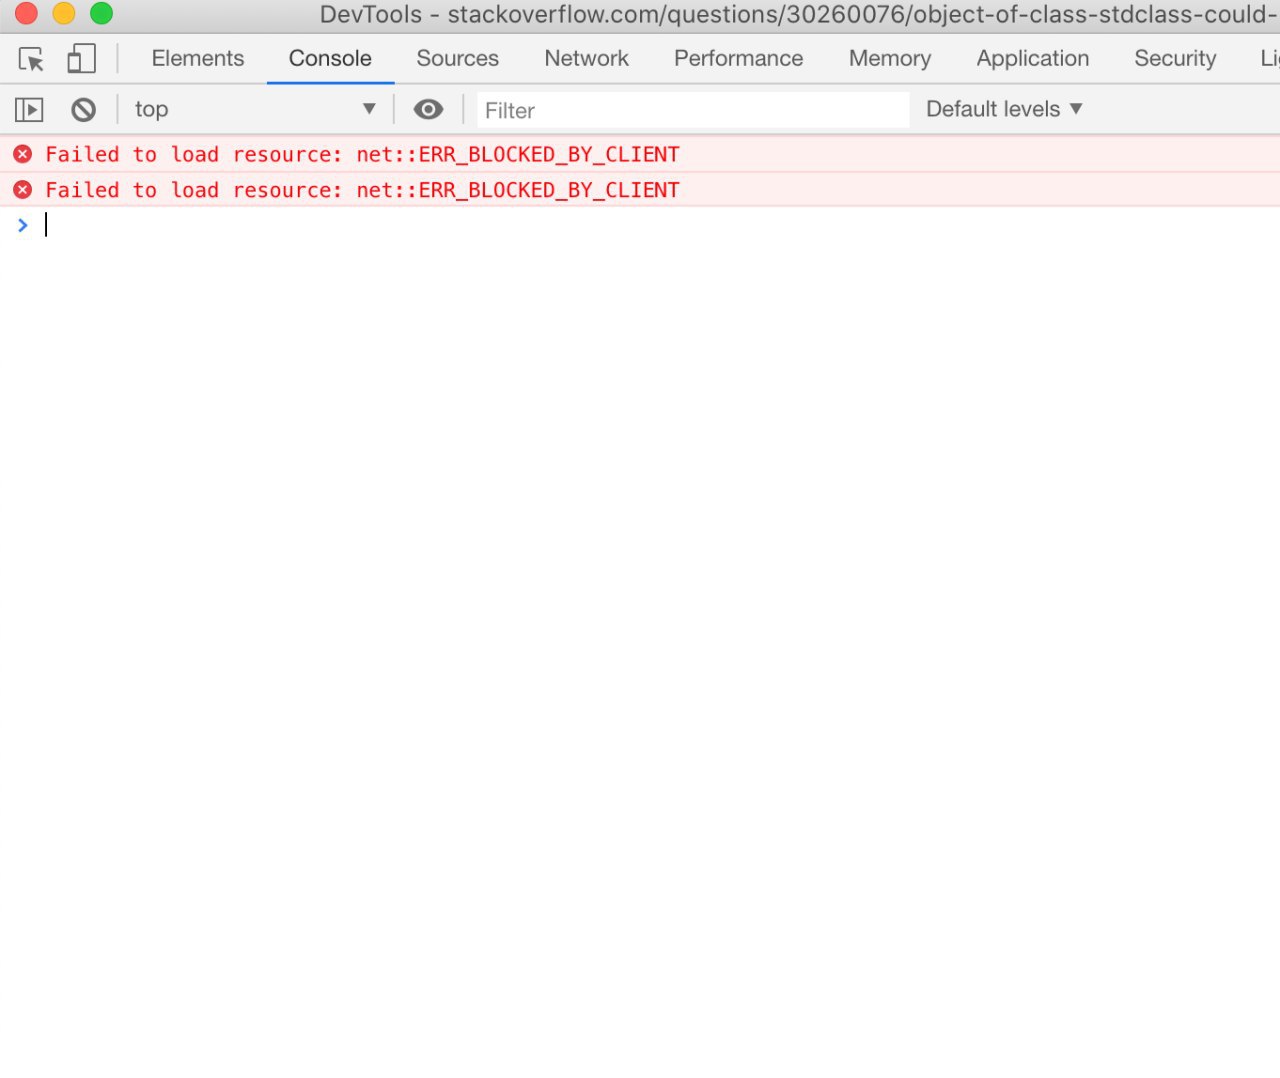Minimize DevTools with the yellow button
The height and width of the screenshot is (1078, 1280).
[x=64, y=13]
